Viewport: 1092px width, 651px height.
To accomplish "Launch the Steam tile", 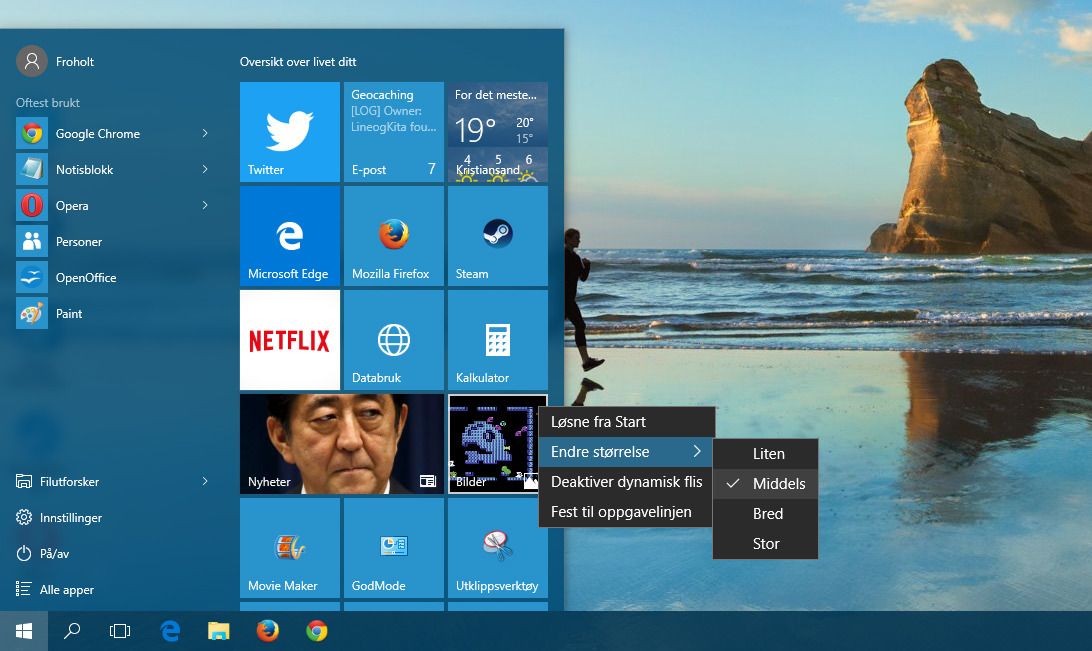I will click(x=498, y=236).
